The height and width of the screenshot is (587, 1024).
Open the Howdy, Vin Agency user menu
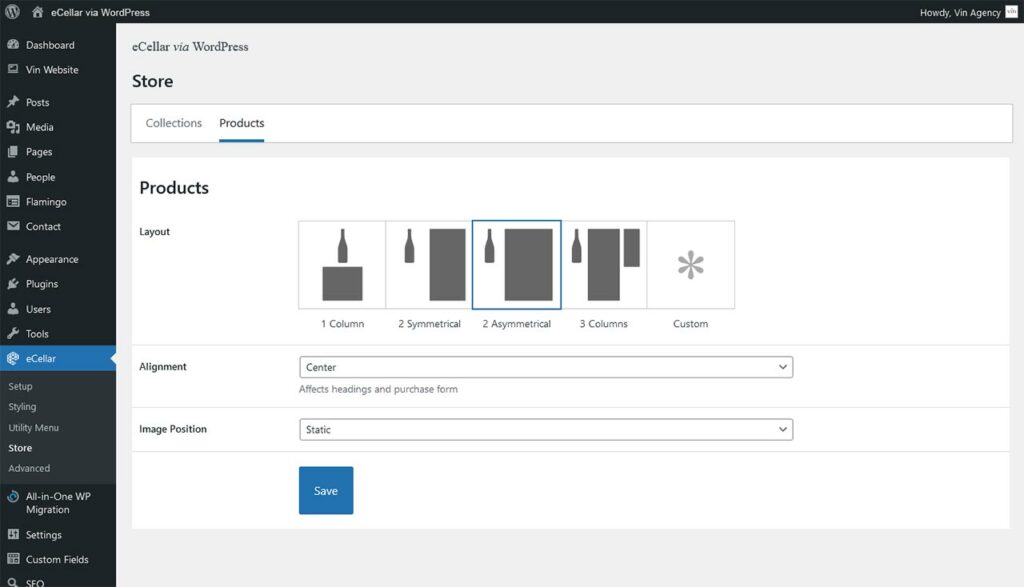[x=960, y=12]
